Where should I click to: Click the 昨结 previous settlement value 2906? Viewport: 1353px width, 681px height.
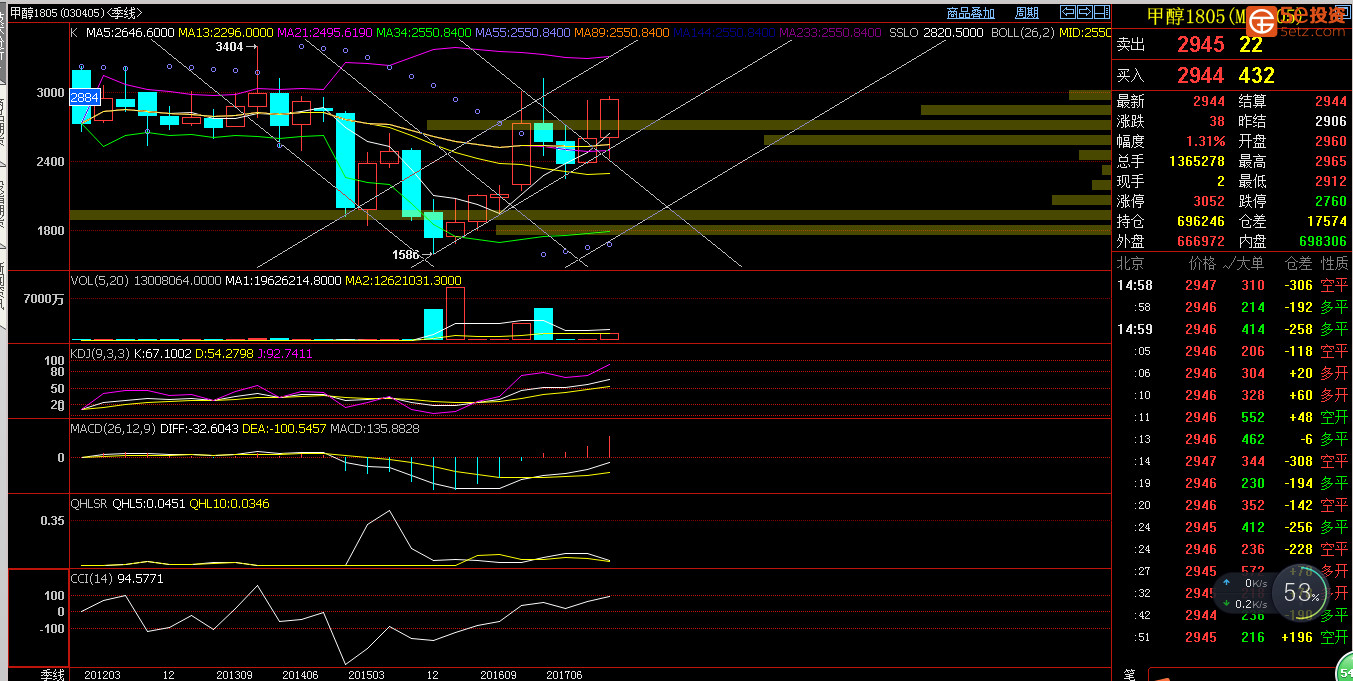[1330, 121]
